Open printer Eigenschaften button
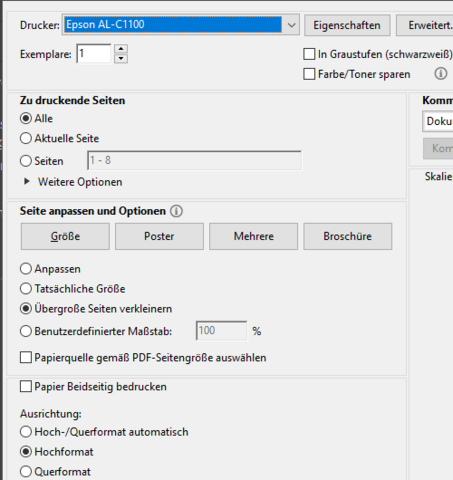The height and width of the screenshot is (480, 453). pos(347,25)
